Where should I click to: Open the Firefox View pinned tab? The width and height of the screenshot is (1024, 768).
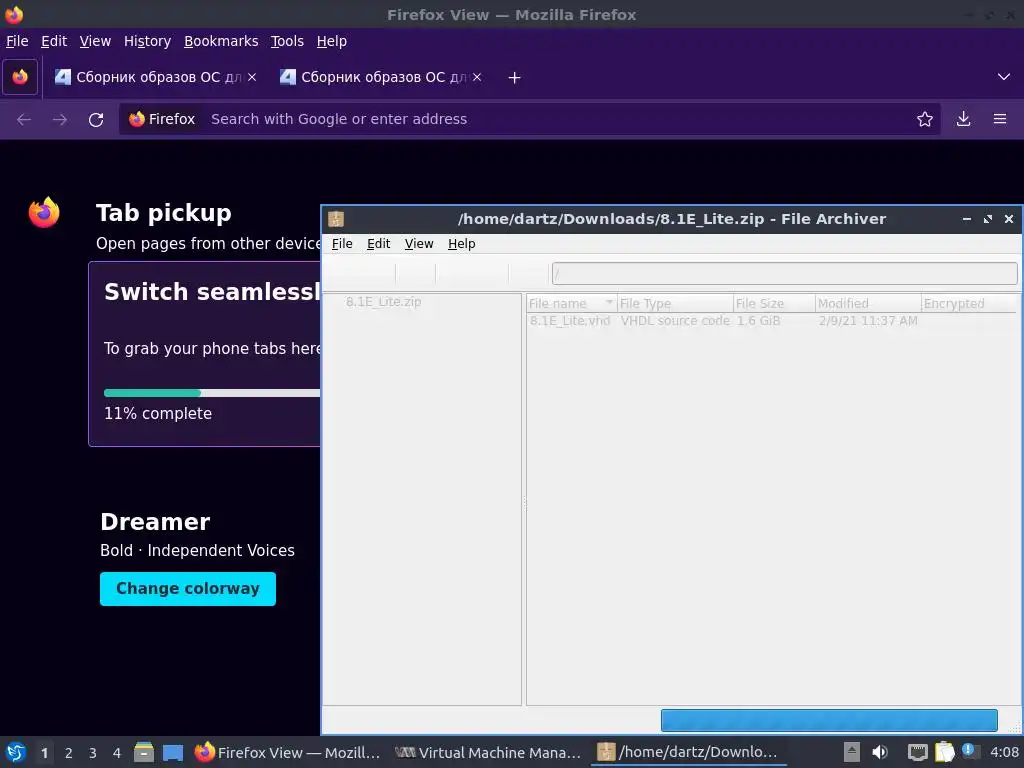tap(20, 77)
